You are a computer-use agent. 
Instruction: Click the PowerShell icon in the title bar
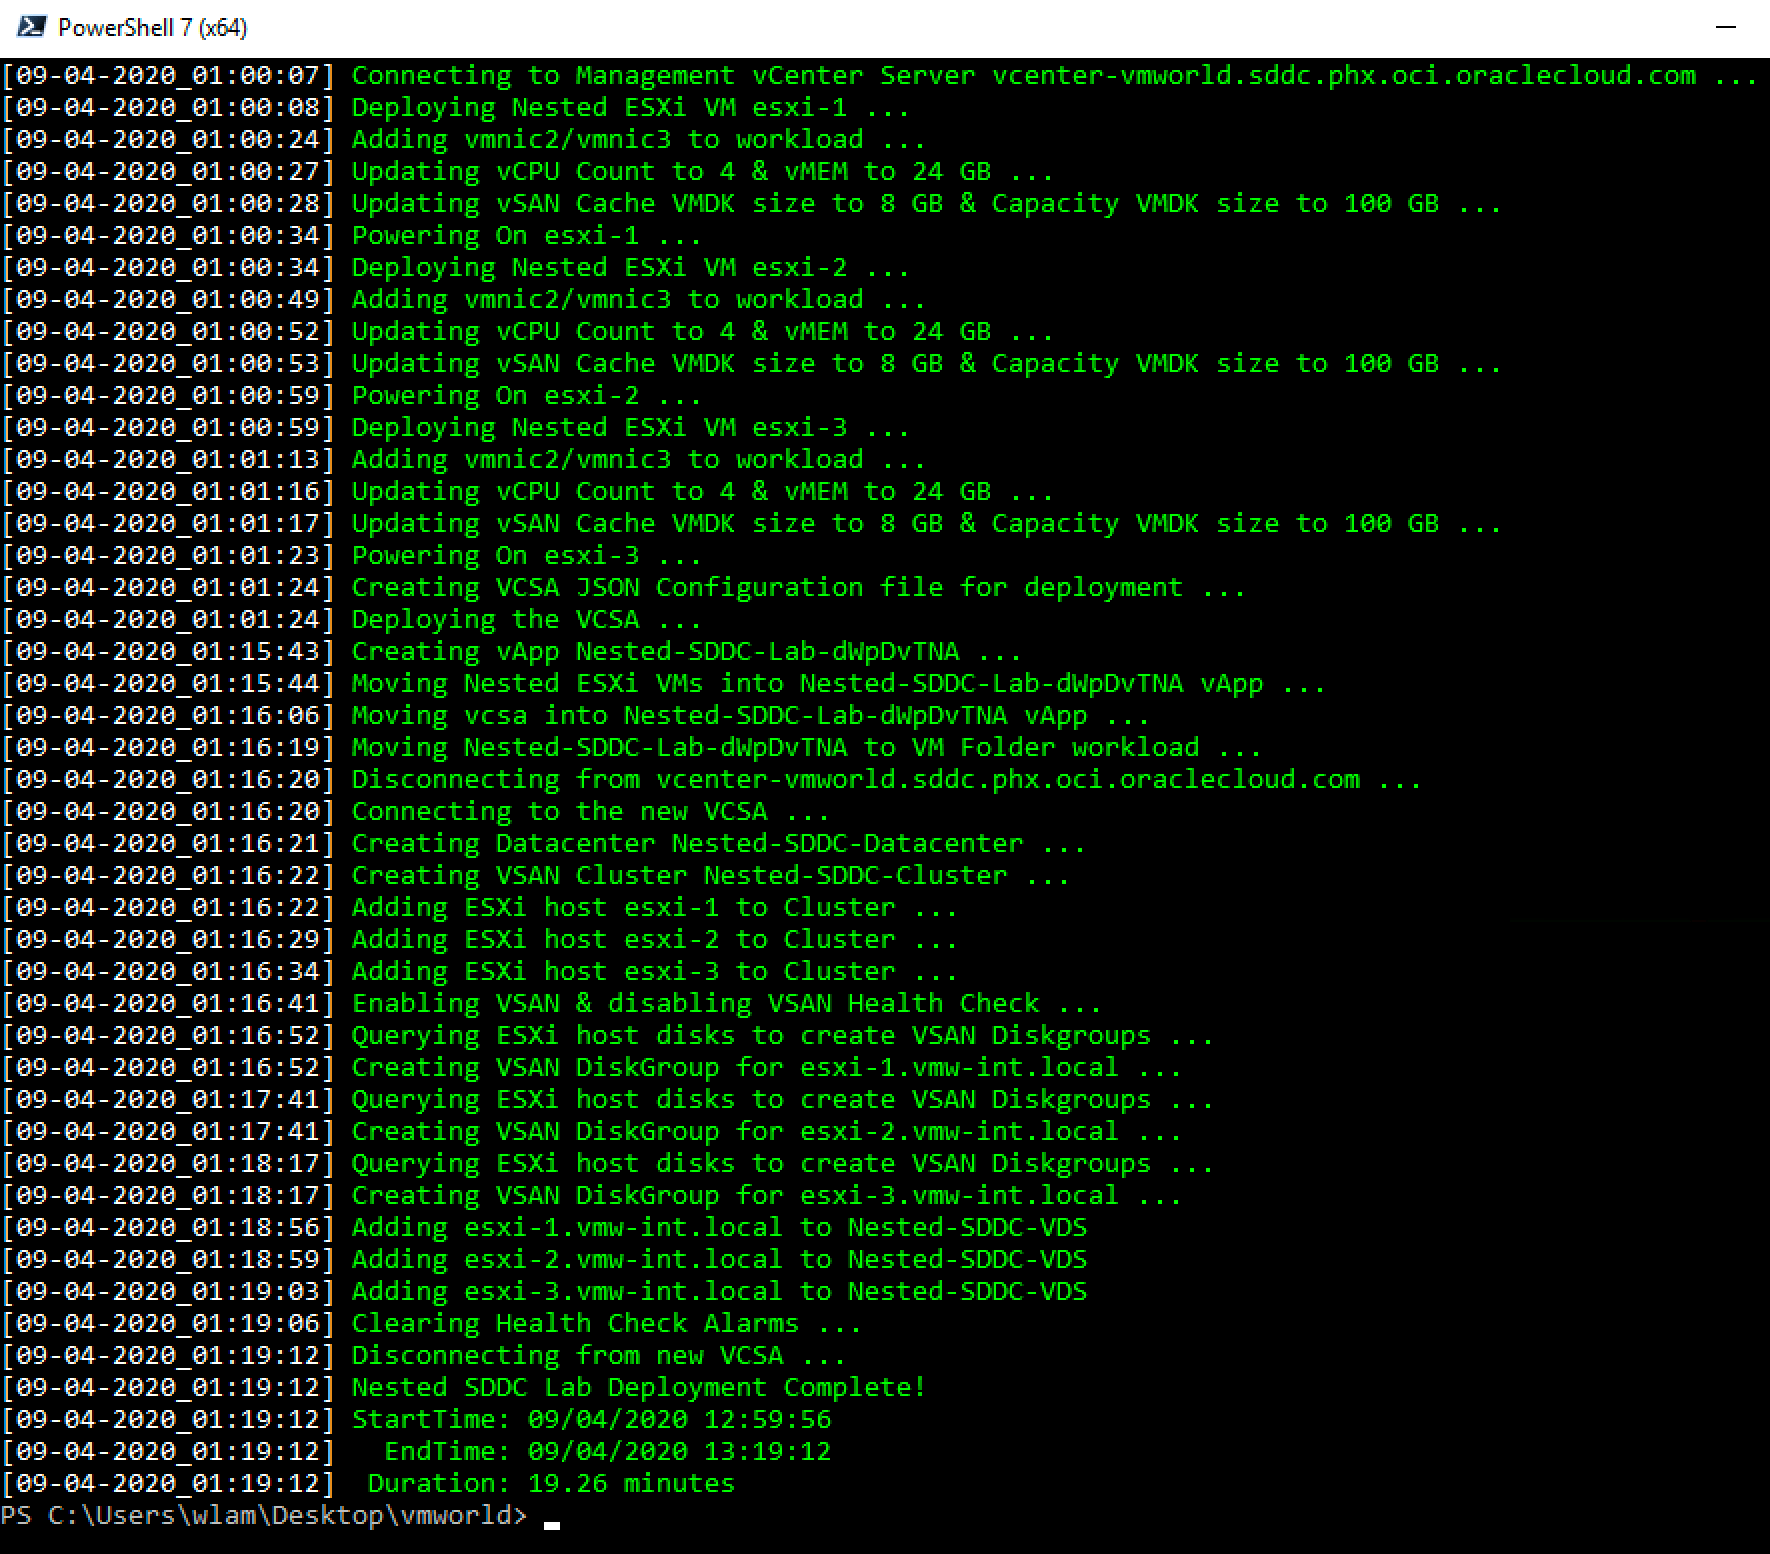32,27
